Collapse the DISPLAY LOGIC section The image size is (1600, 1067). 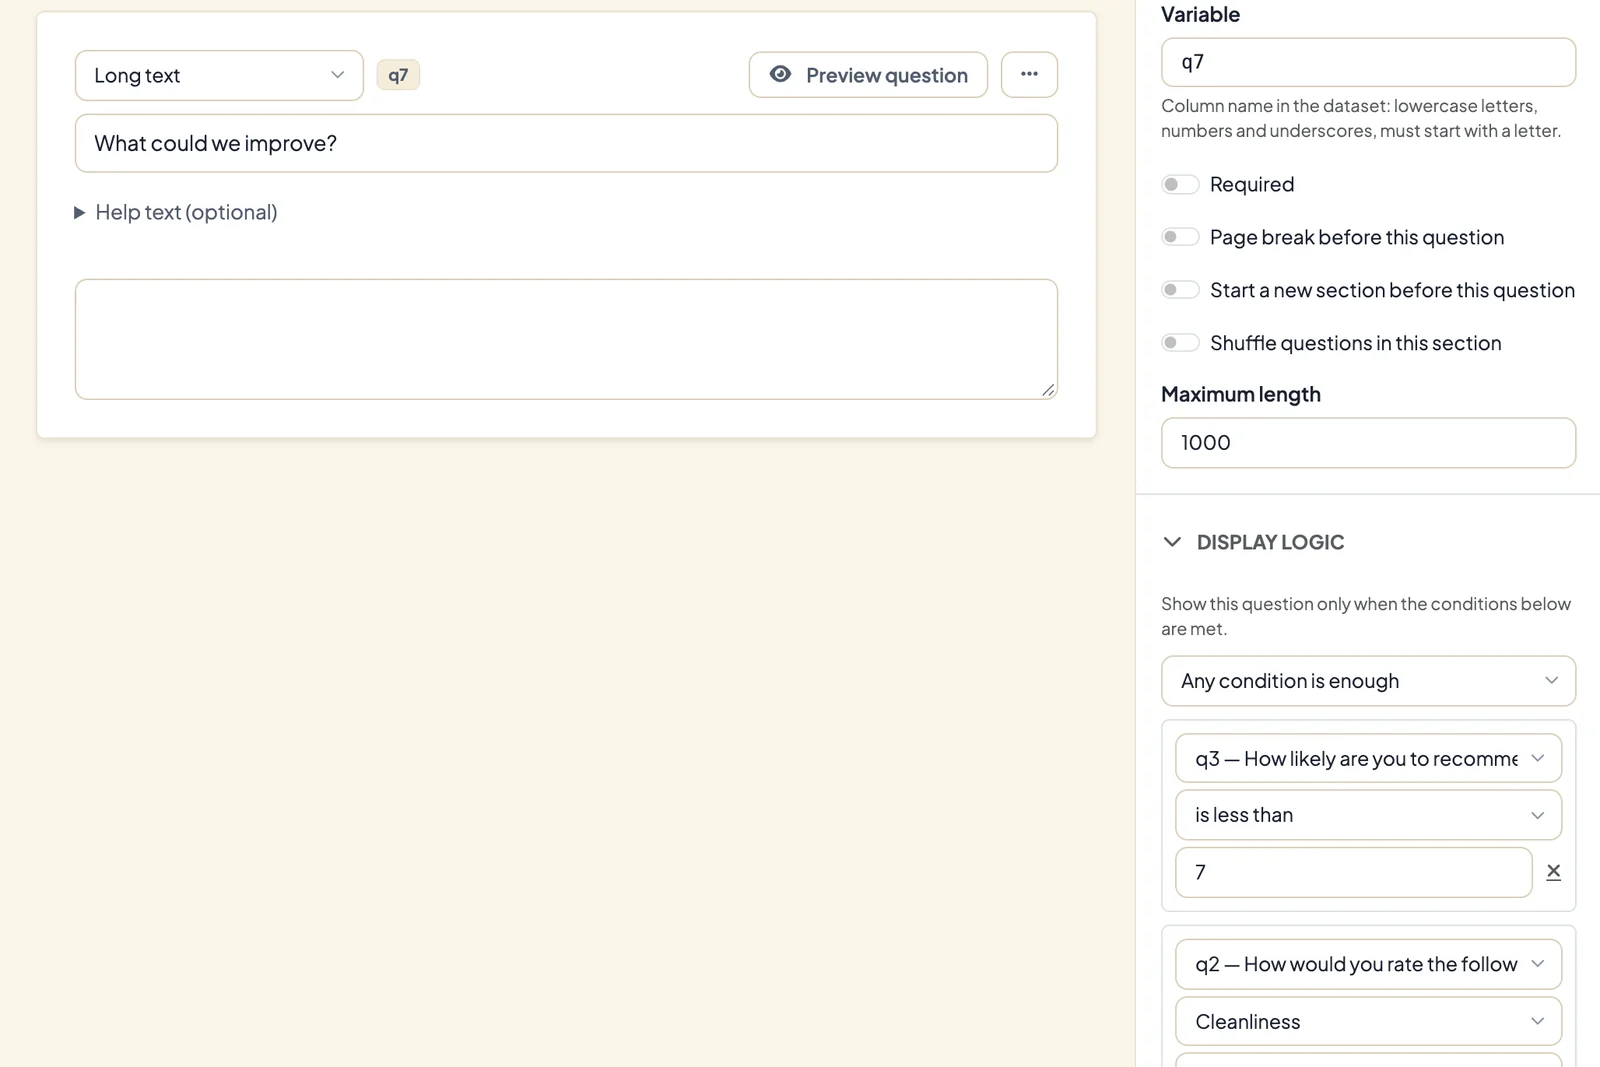pos(1254,542)
